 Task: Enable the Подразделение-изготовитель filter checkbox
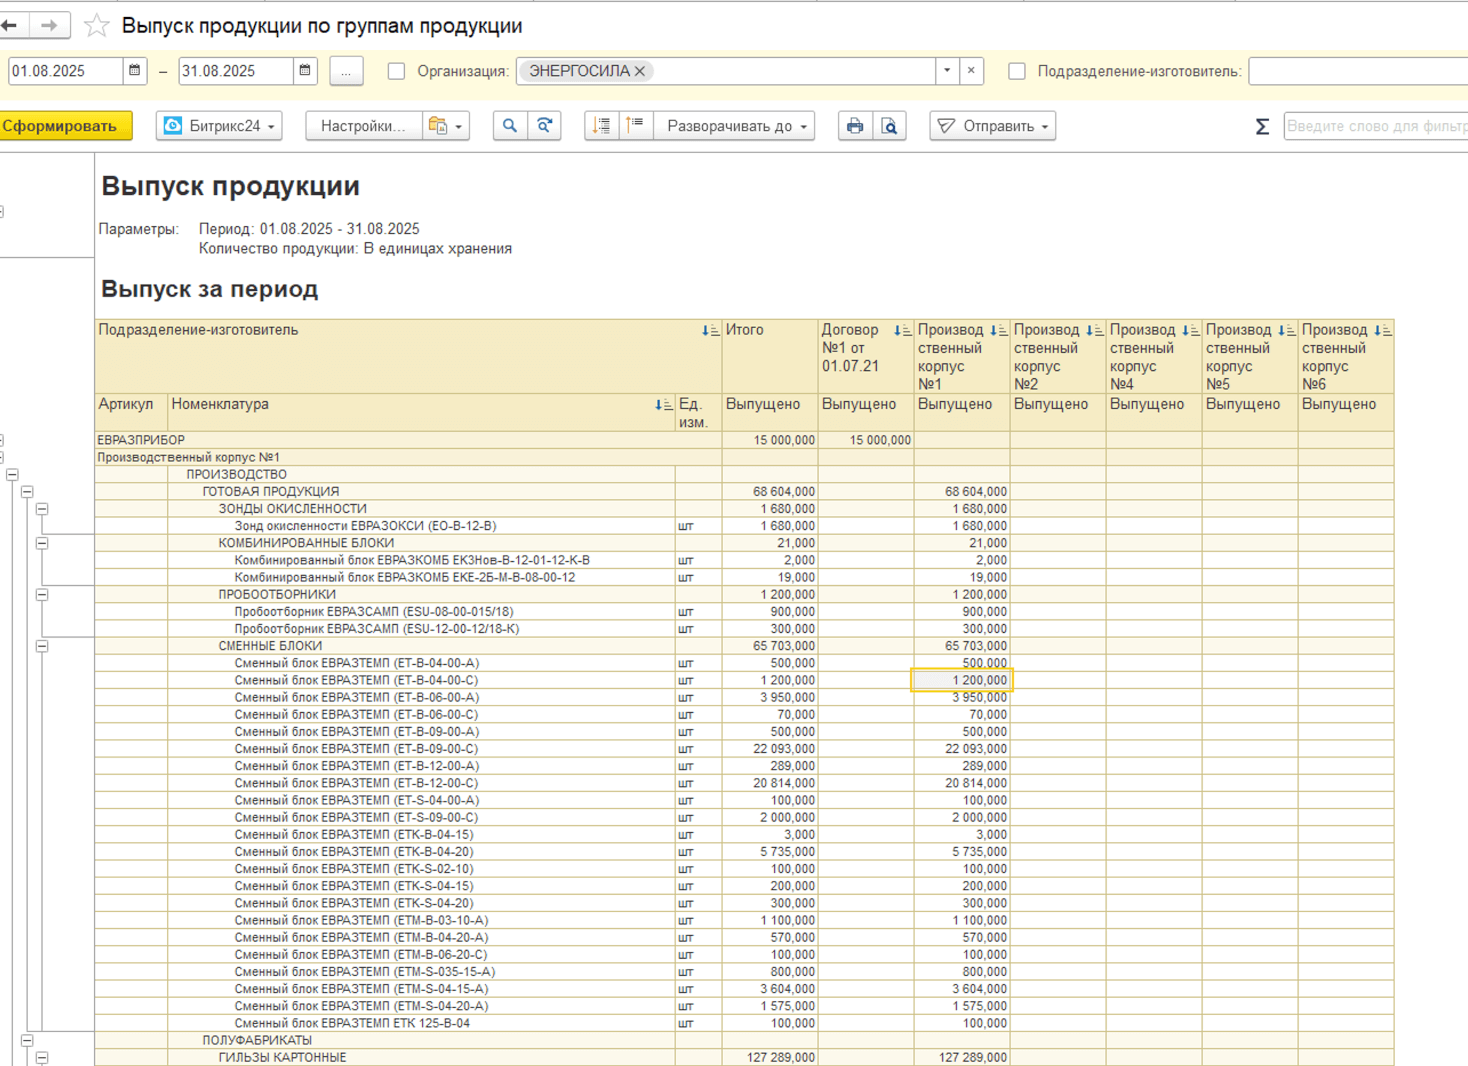click(x=1017, y=71)
